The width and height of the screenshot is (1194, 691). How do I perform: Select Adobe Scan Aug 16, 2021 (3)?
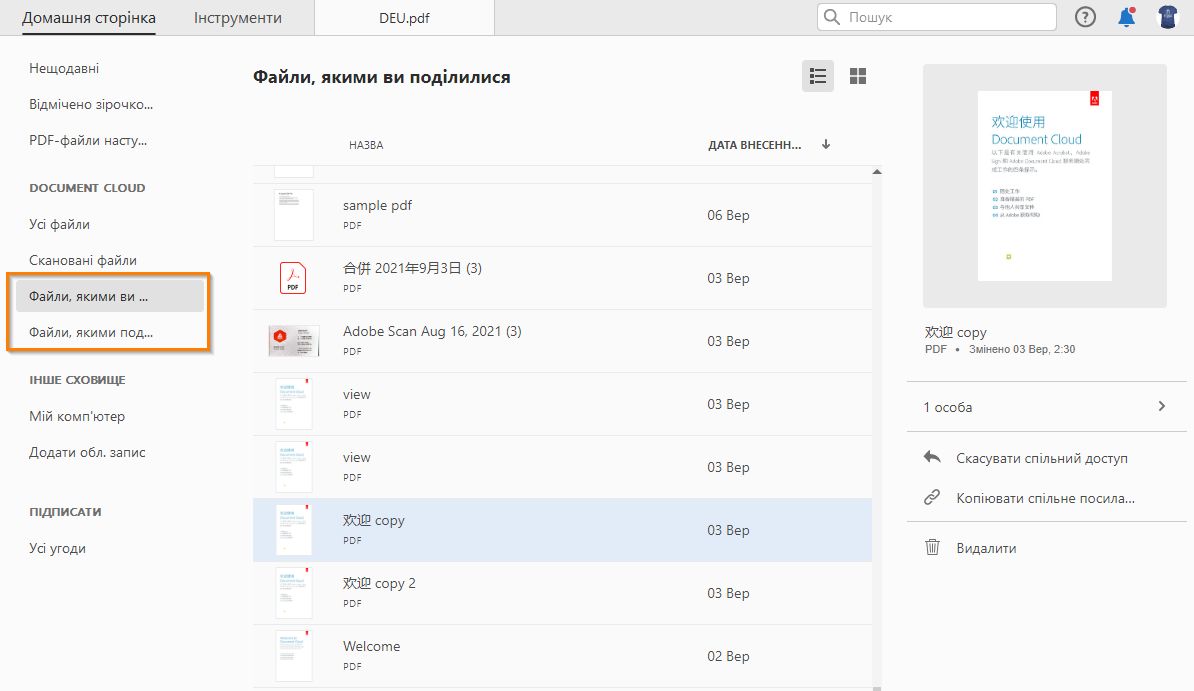click(x=432, y=331)
